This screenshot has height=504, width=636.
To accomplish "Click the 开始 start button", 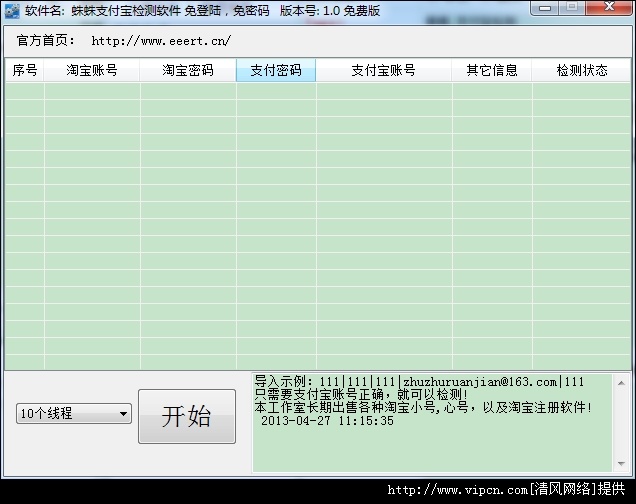I will 187,416.
